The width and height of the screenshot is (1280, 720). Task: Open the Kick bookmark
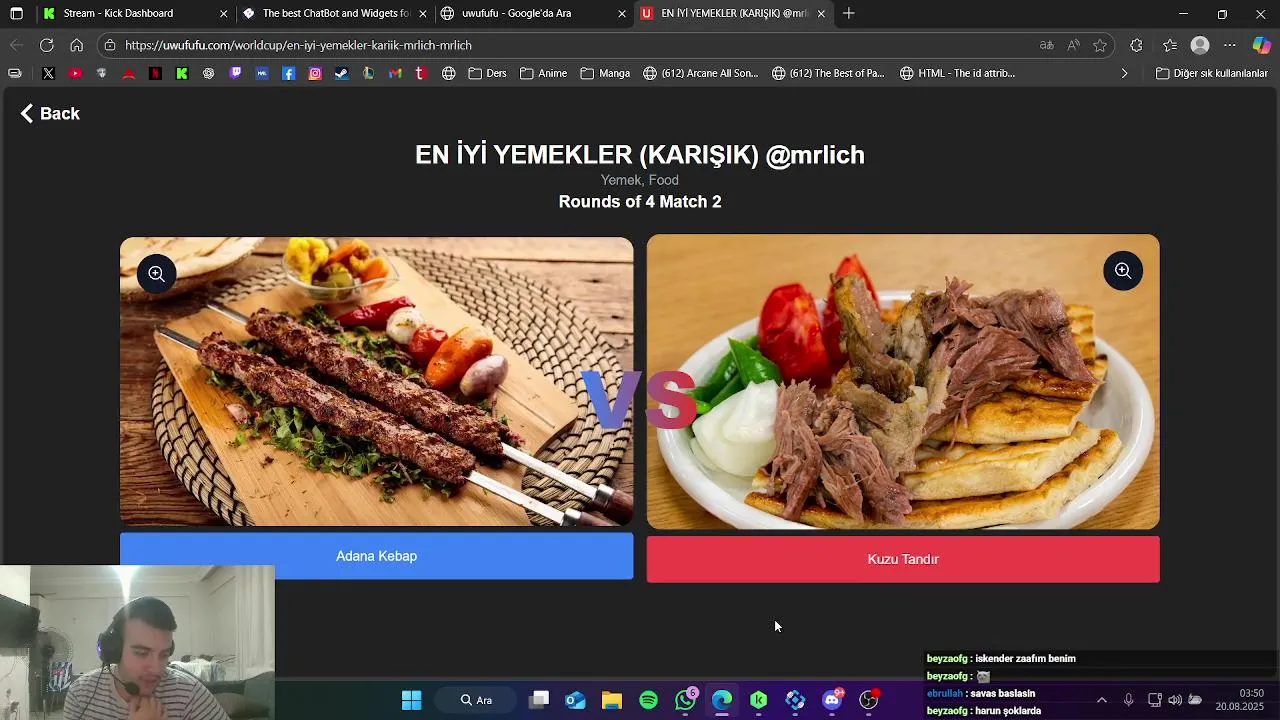[x=182, y=73]
